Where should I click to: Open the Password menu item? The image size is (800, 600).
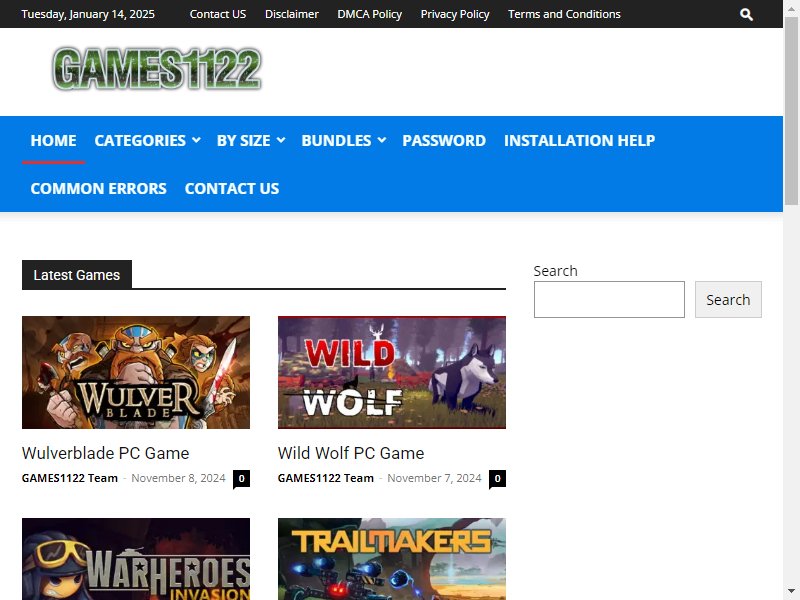(x=444, y=140)
